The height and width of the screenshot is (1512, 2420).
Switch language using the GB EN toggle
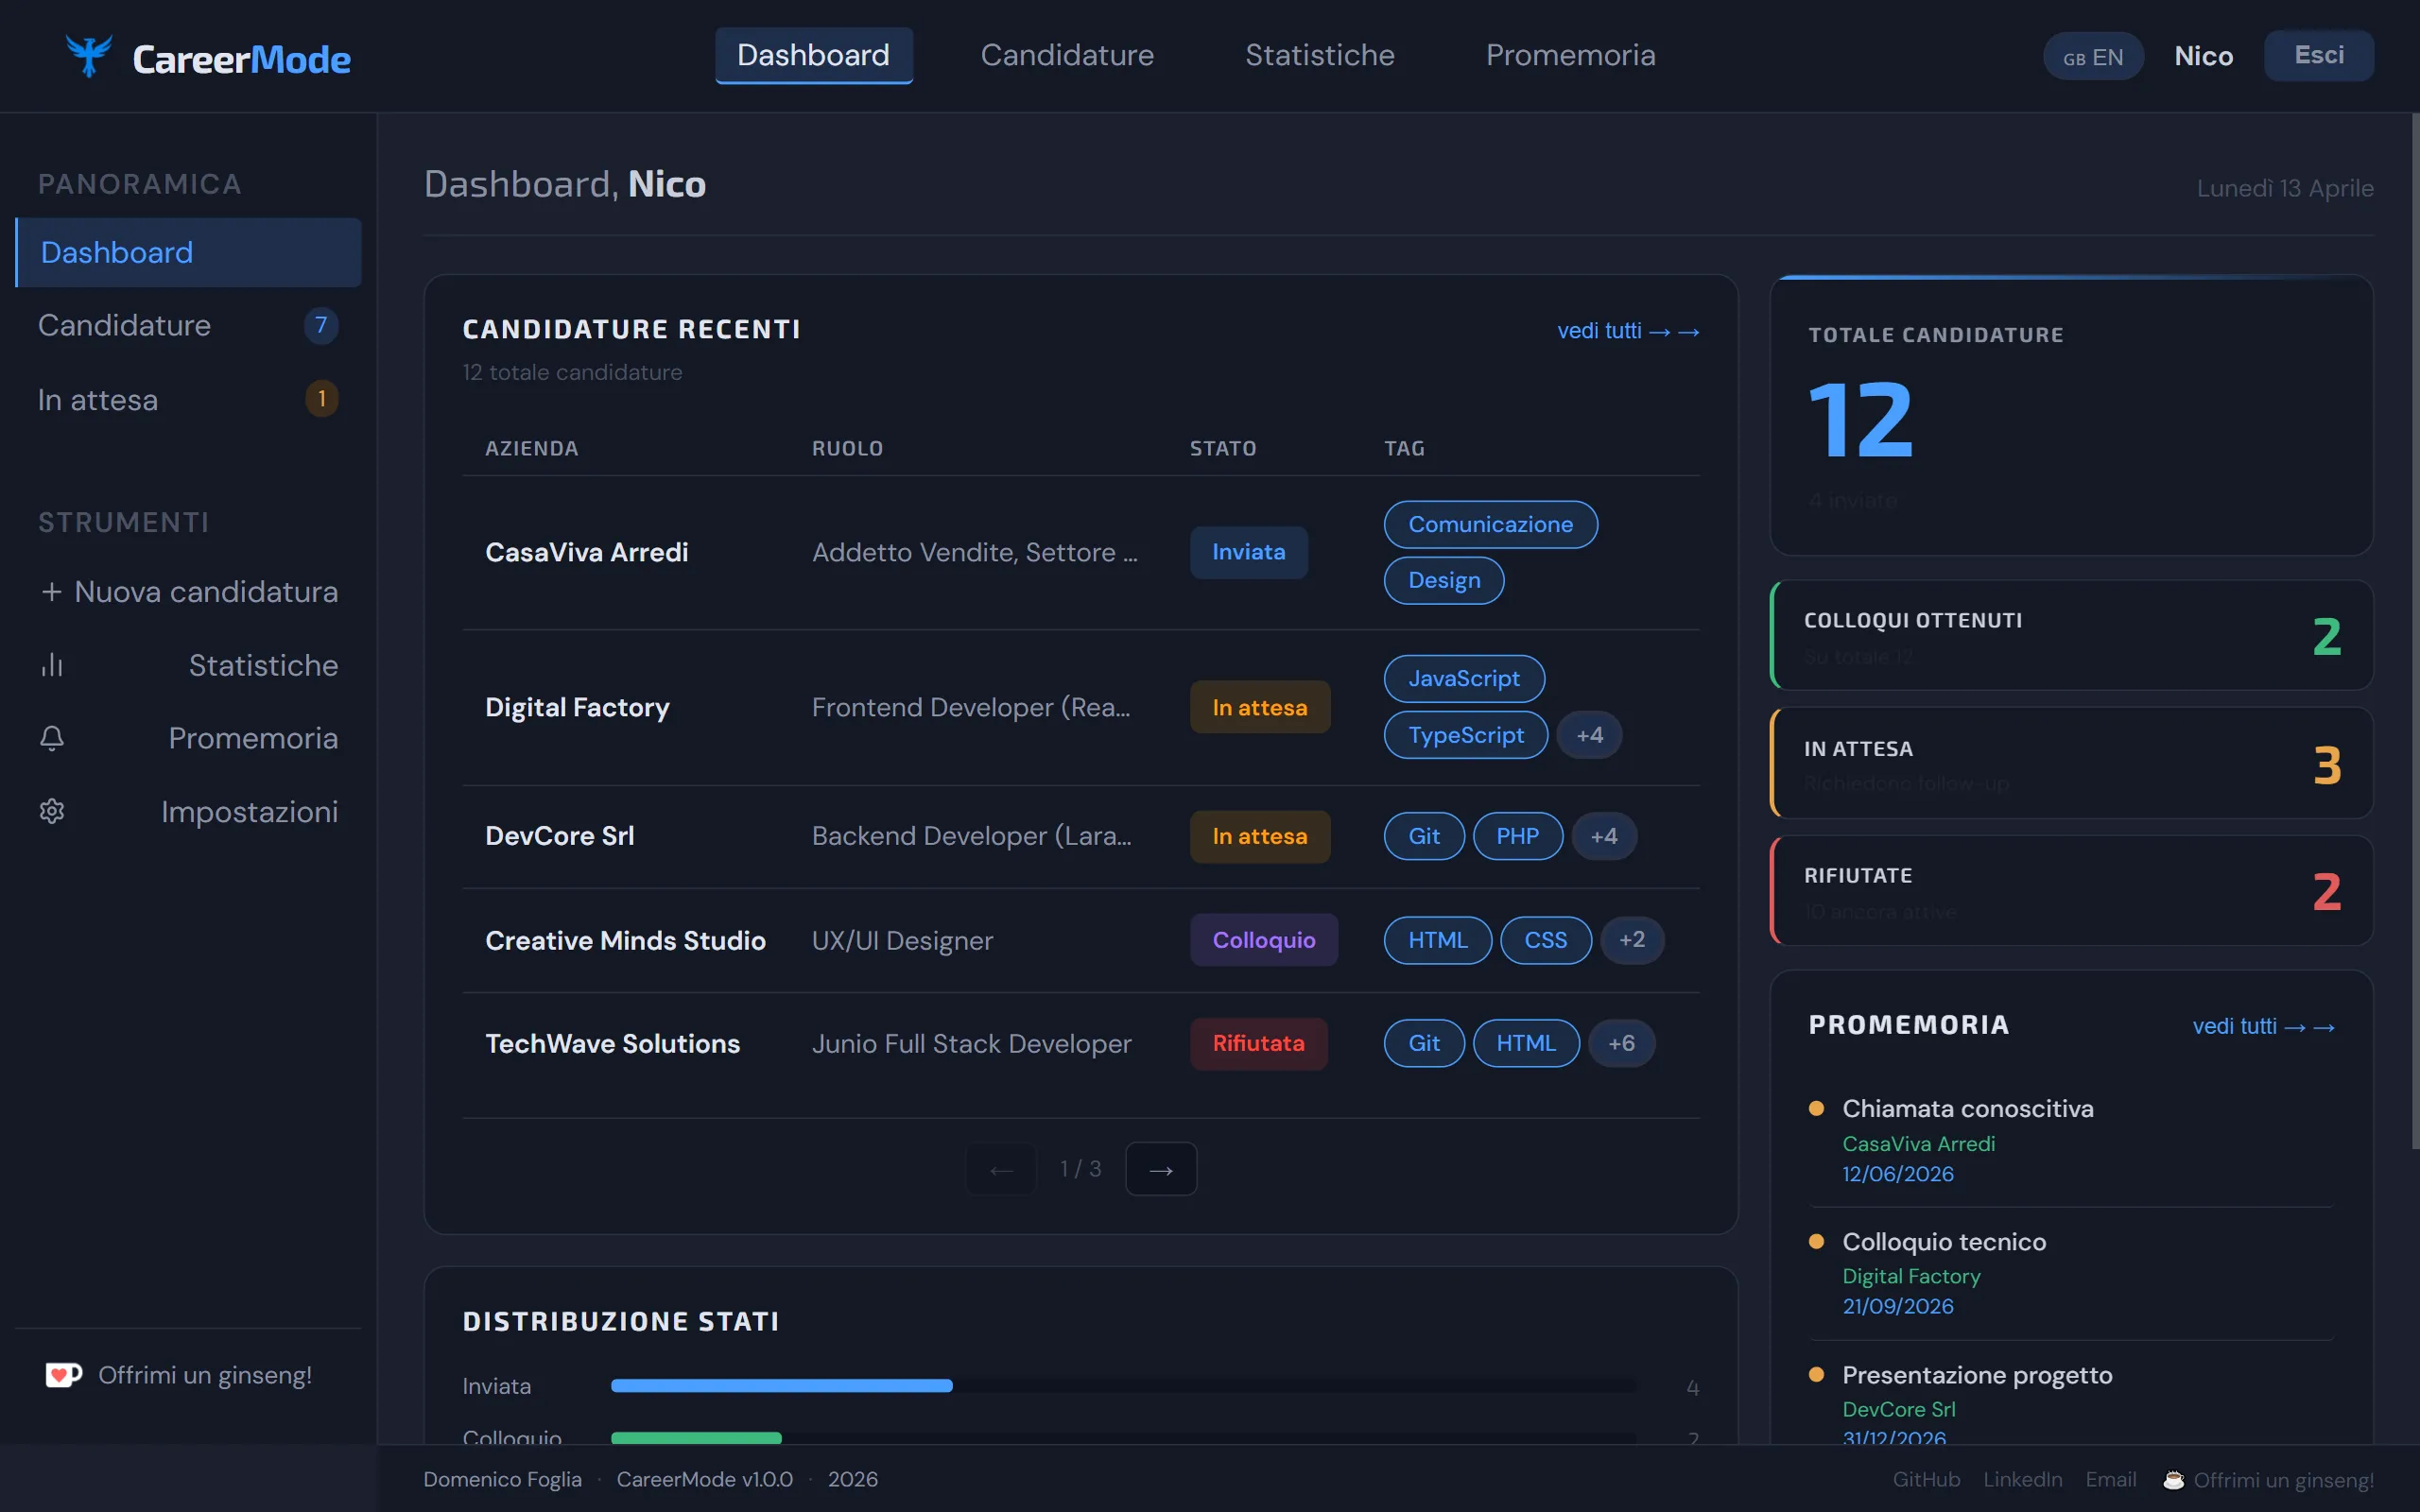coord(2092,56)
